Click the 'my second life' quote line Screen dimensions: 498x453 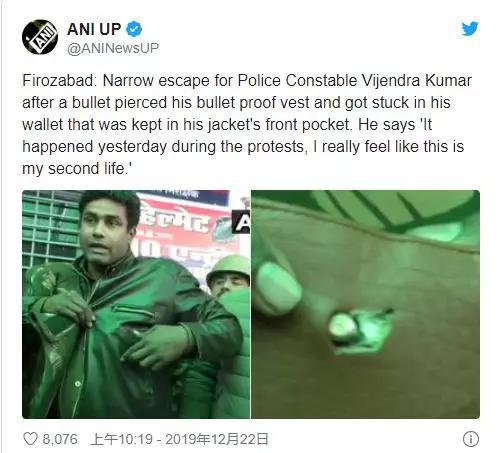coord(77,169)
